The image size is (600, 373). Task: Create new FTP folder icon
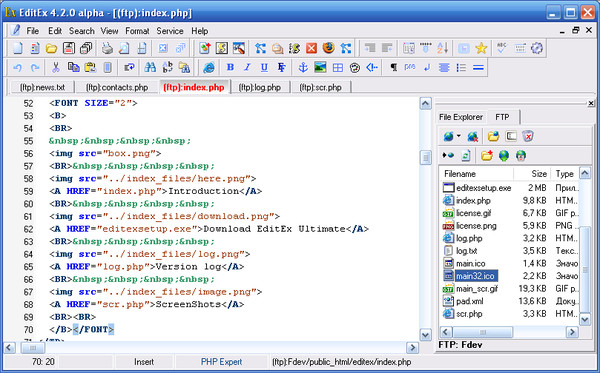[487, 155]
